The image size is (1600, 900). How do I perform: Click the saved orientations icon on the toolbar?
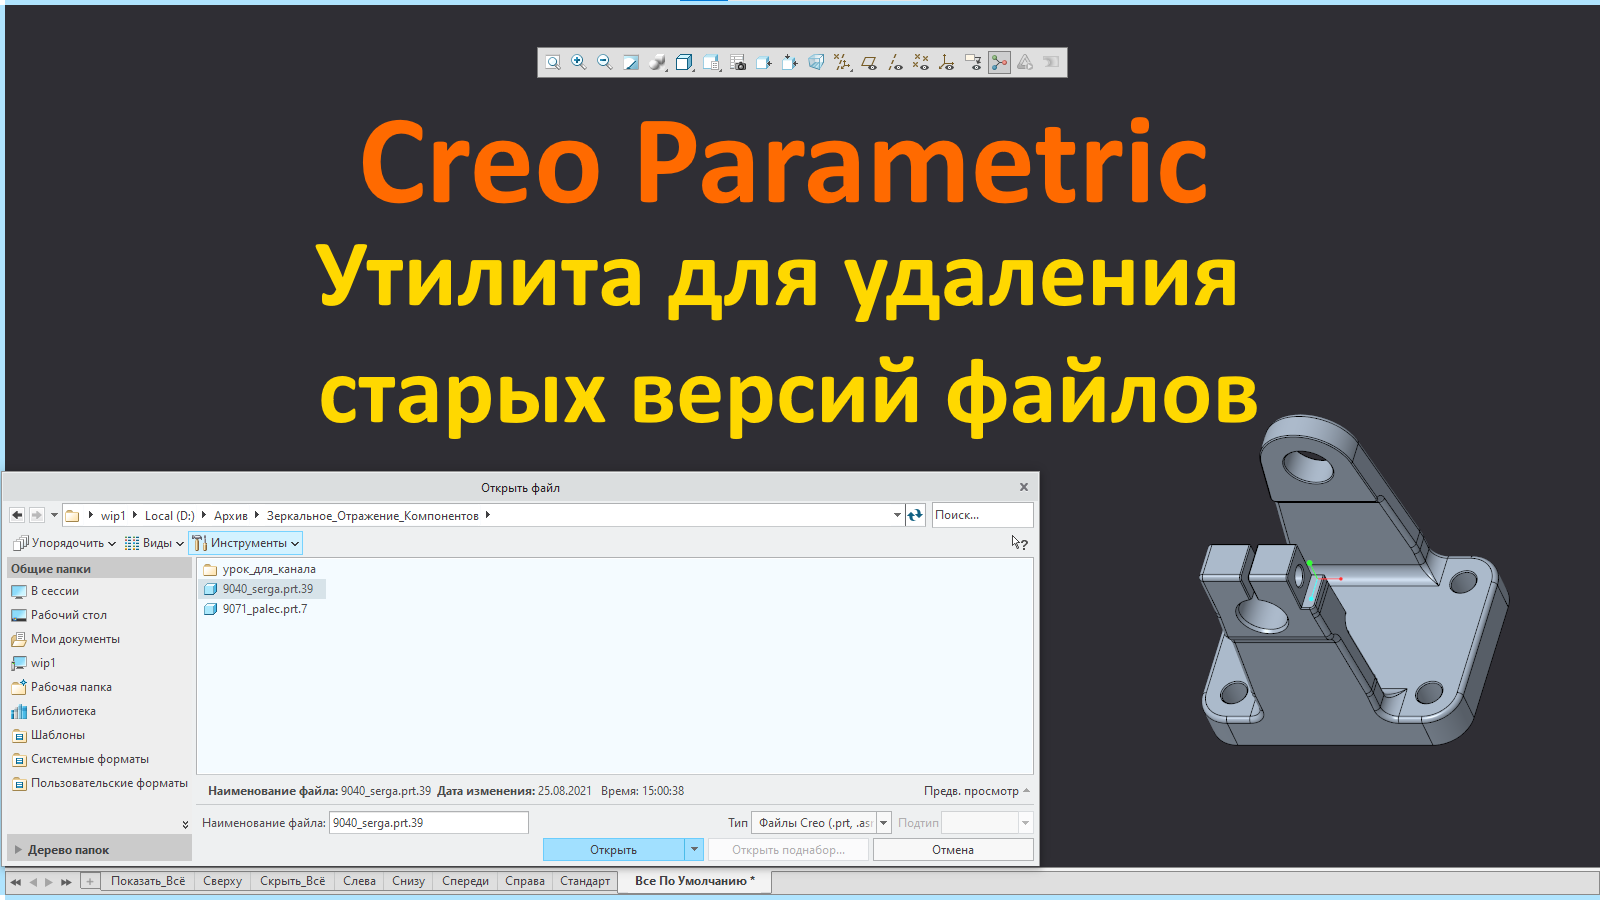tap(711, 62)
